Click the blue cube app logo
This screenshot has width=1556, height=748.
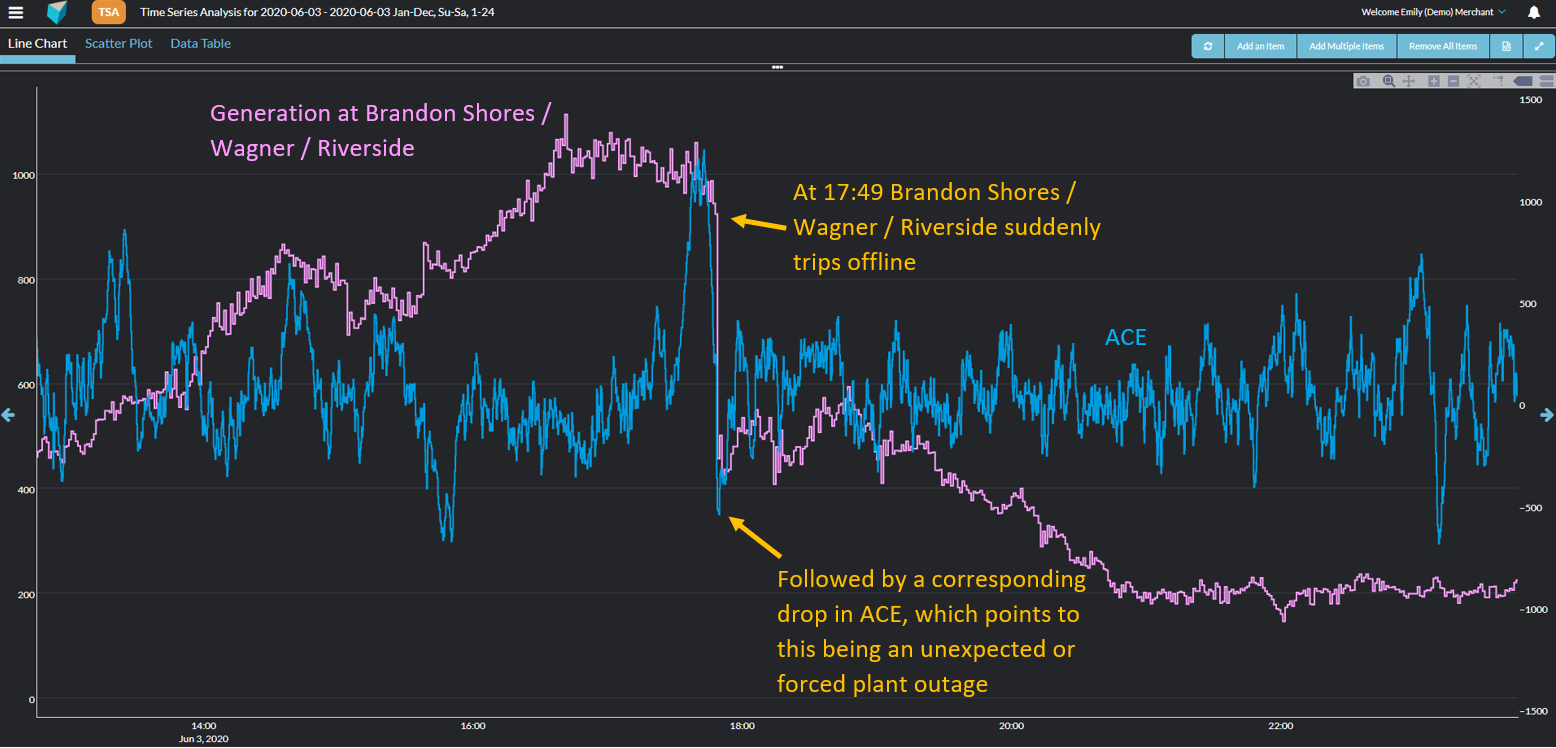57,13
